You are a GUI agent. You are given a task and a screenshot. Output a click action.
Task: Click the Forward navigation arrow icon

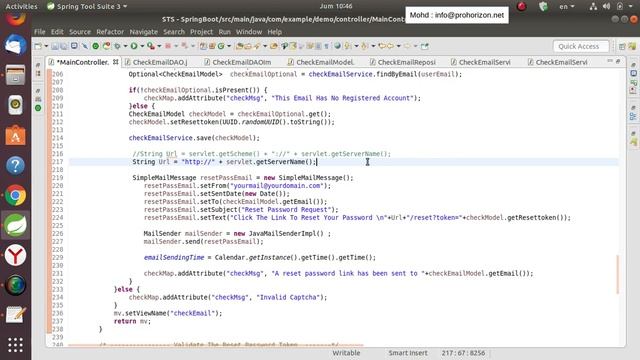pos(407,46)
